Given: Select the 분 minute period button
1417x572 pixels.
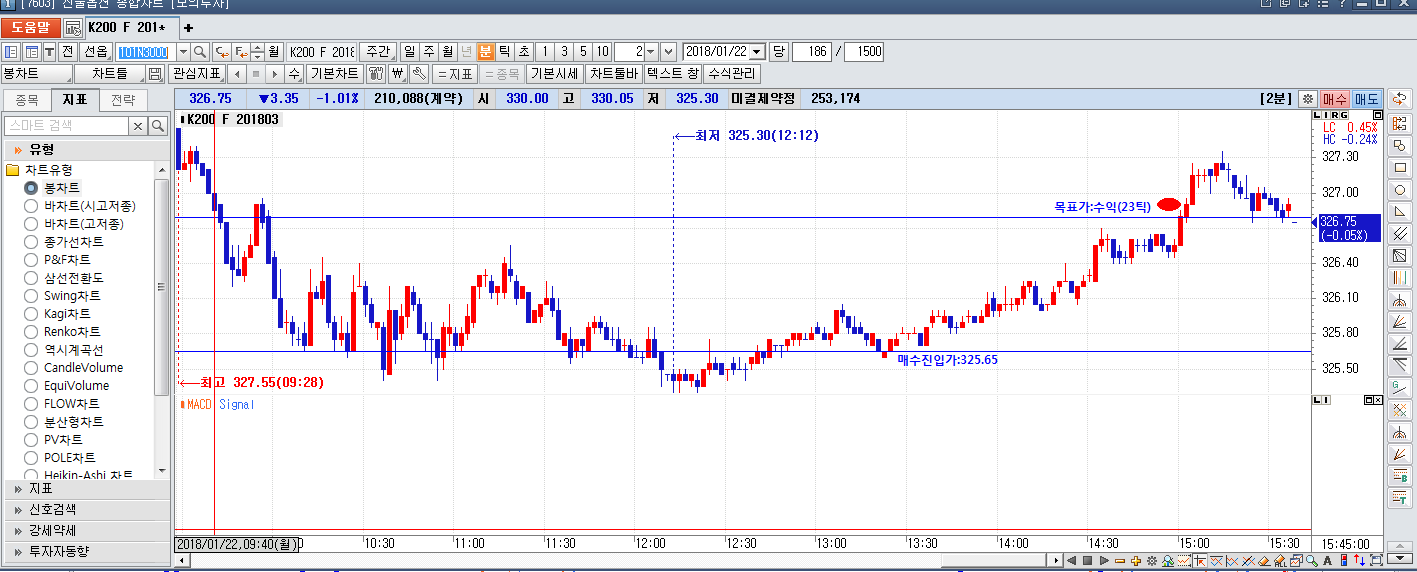Looking at the screenshot, I should pyautogui.click(x=485, y=51).
